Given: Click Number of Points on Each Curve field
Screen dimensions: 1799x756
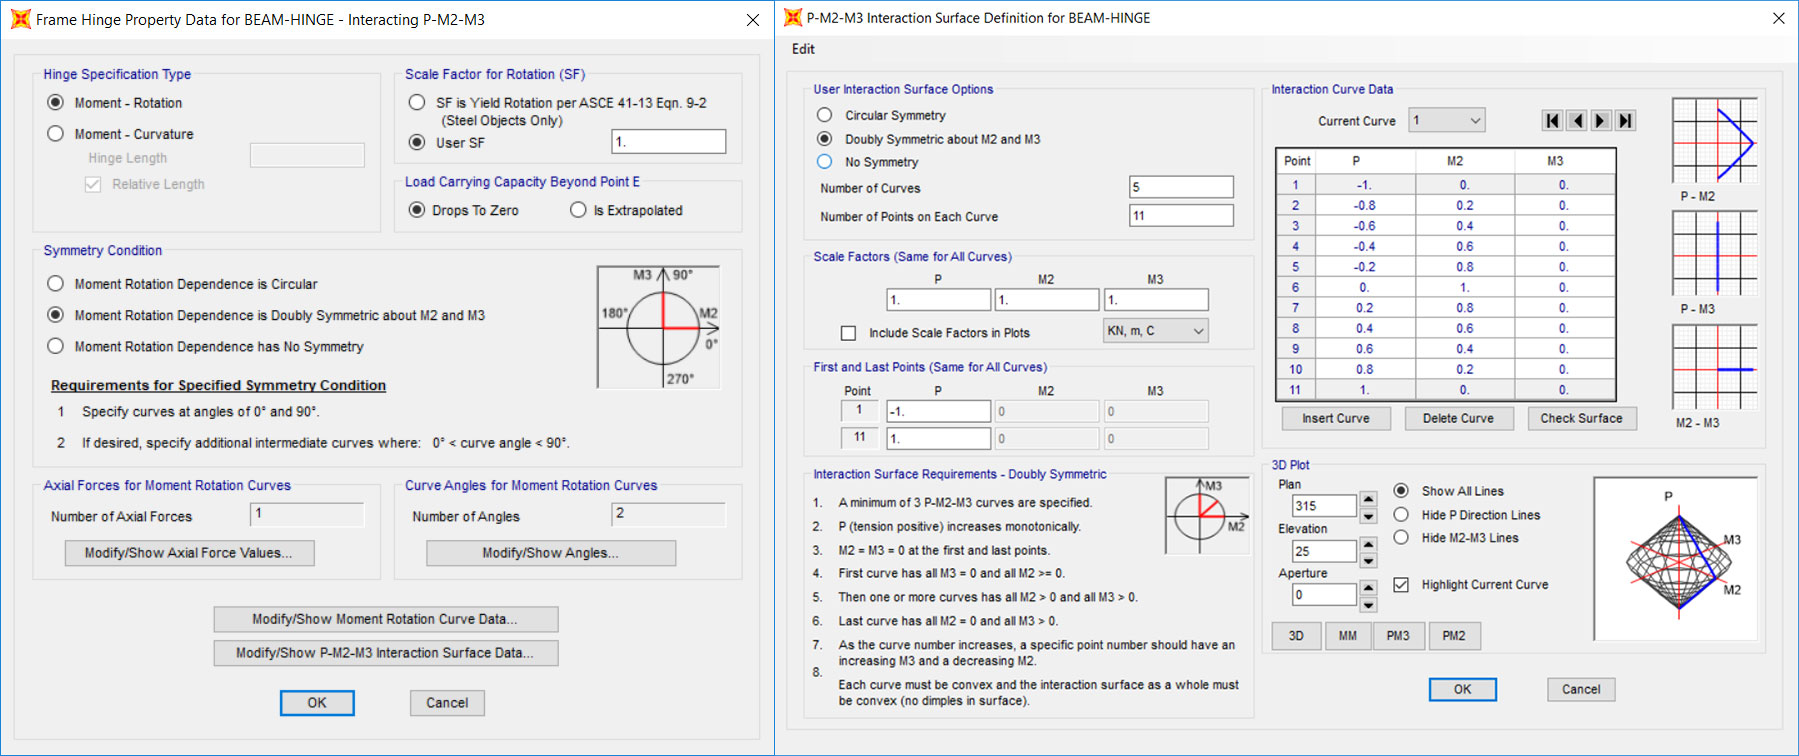Looking at the screenshot, I should 1182,215.
